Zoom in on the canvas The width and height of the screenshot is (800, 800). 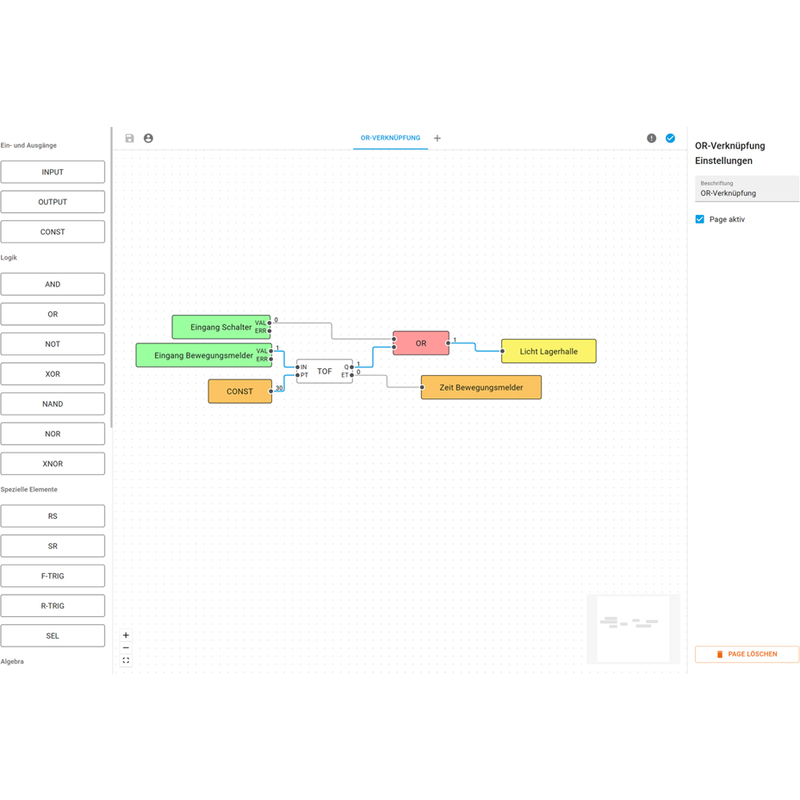pos(126,635)
